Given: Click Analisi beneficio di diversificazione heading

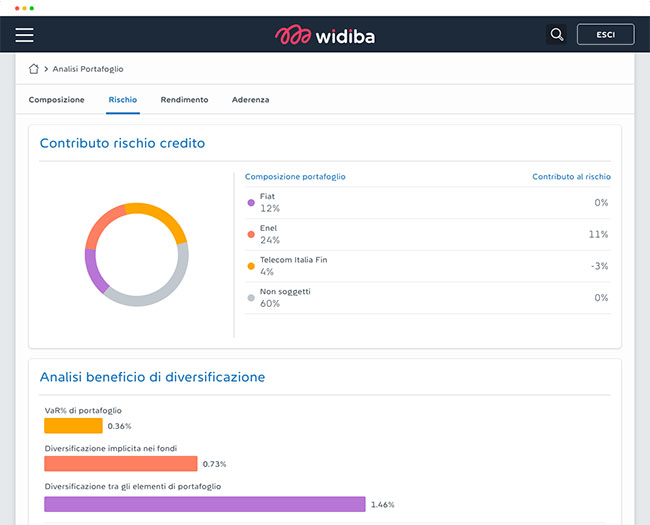Looking at the screenshot, I should [152, 377].
